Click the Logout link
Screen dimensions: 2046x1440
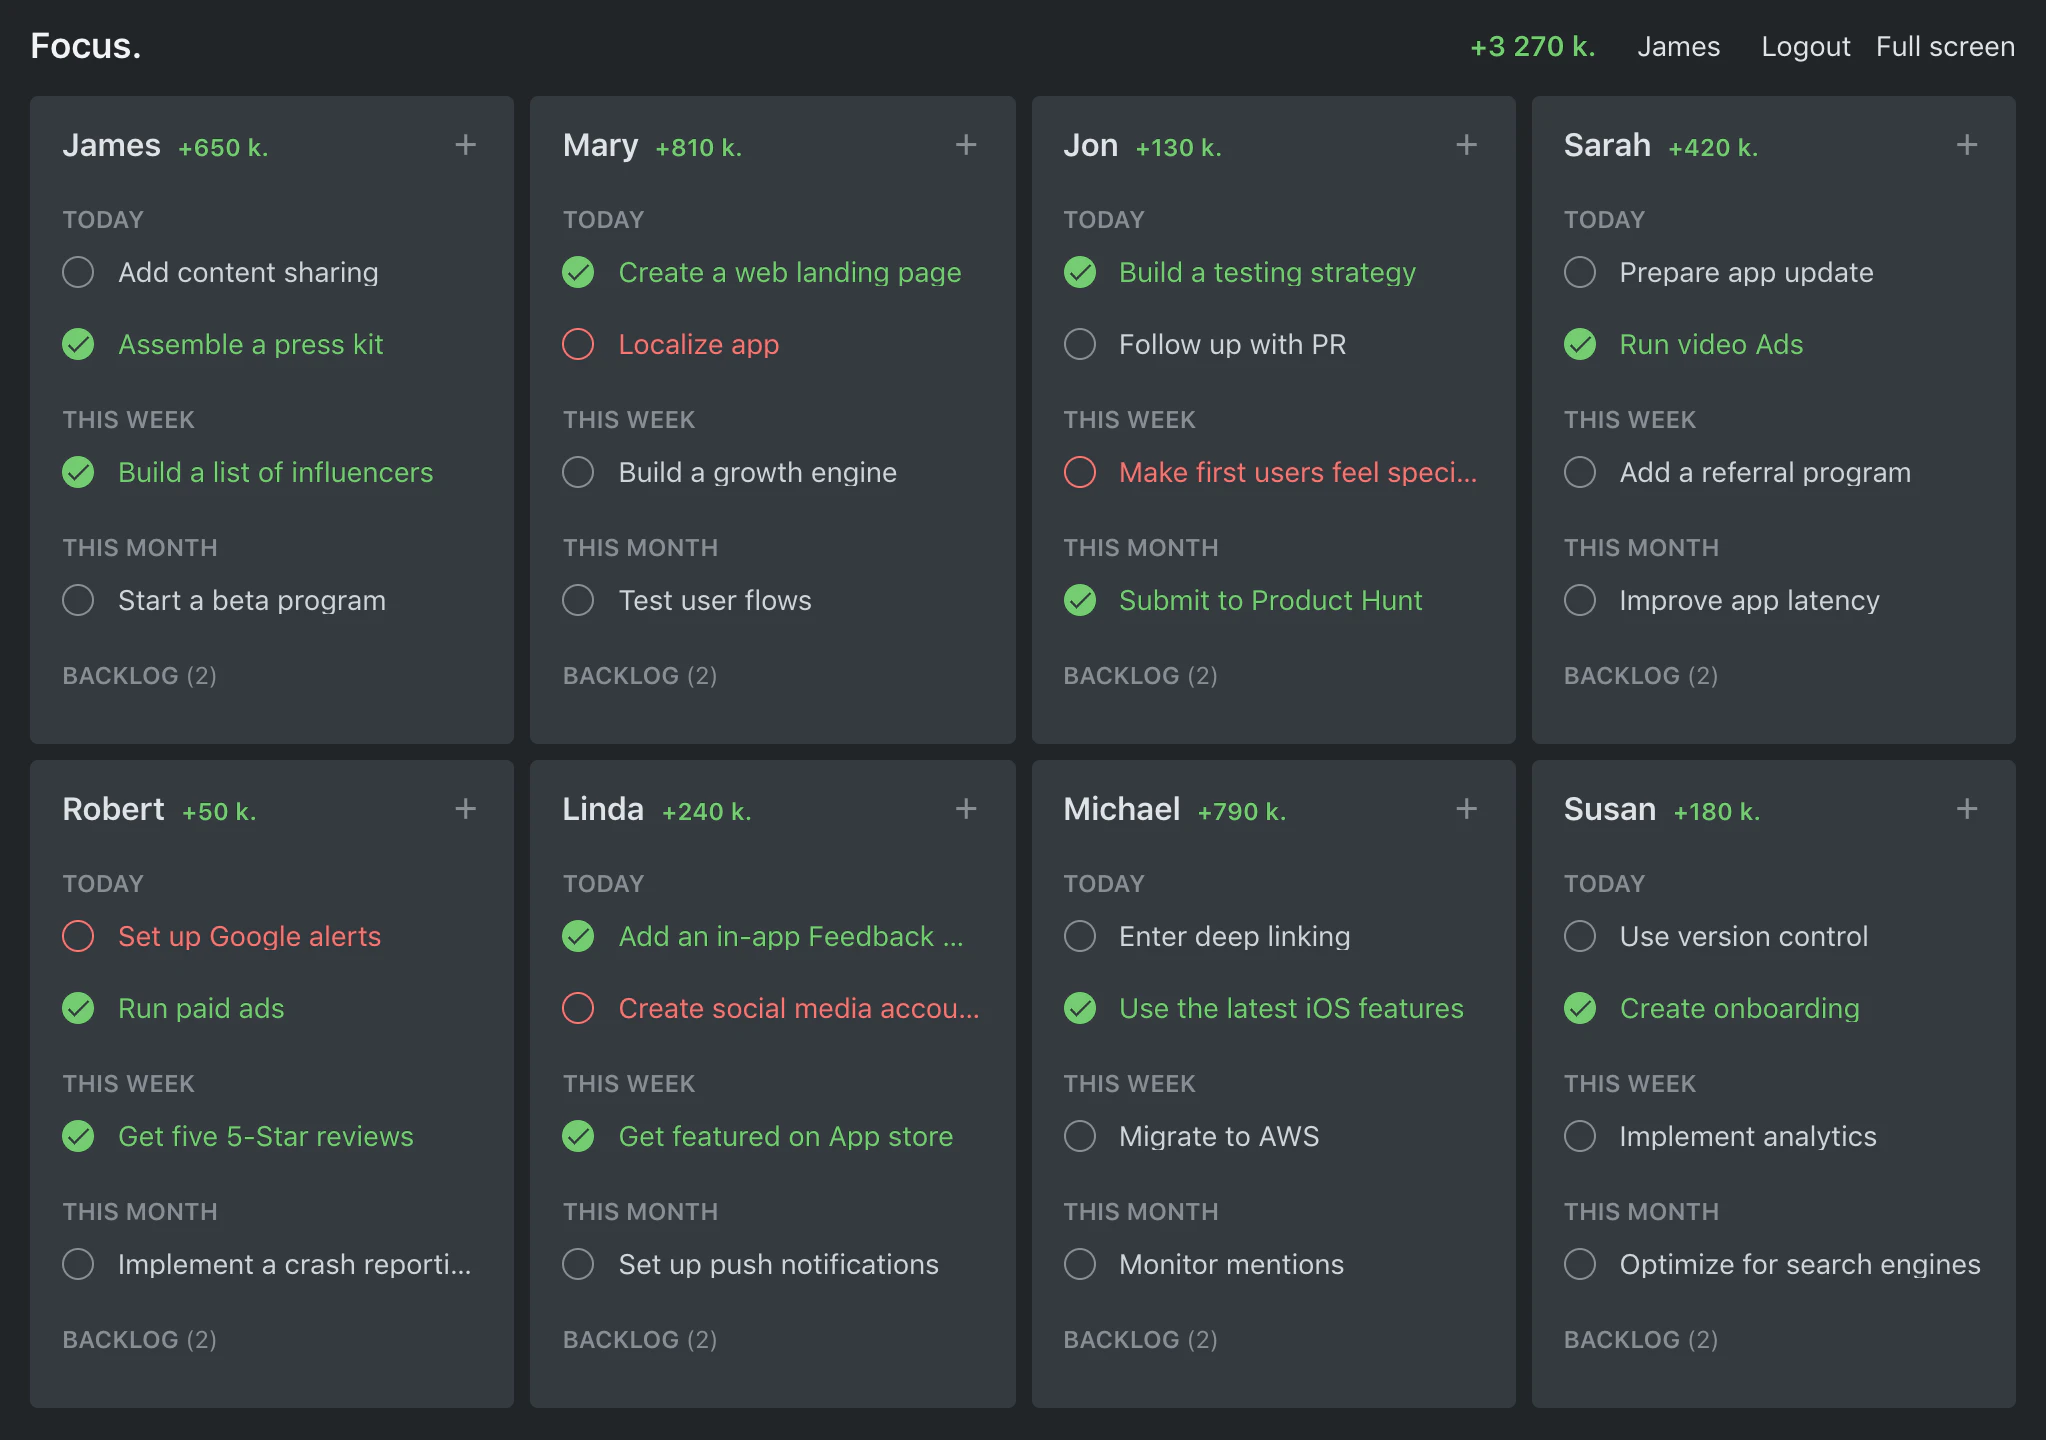1805,47
